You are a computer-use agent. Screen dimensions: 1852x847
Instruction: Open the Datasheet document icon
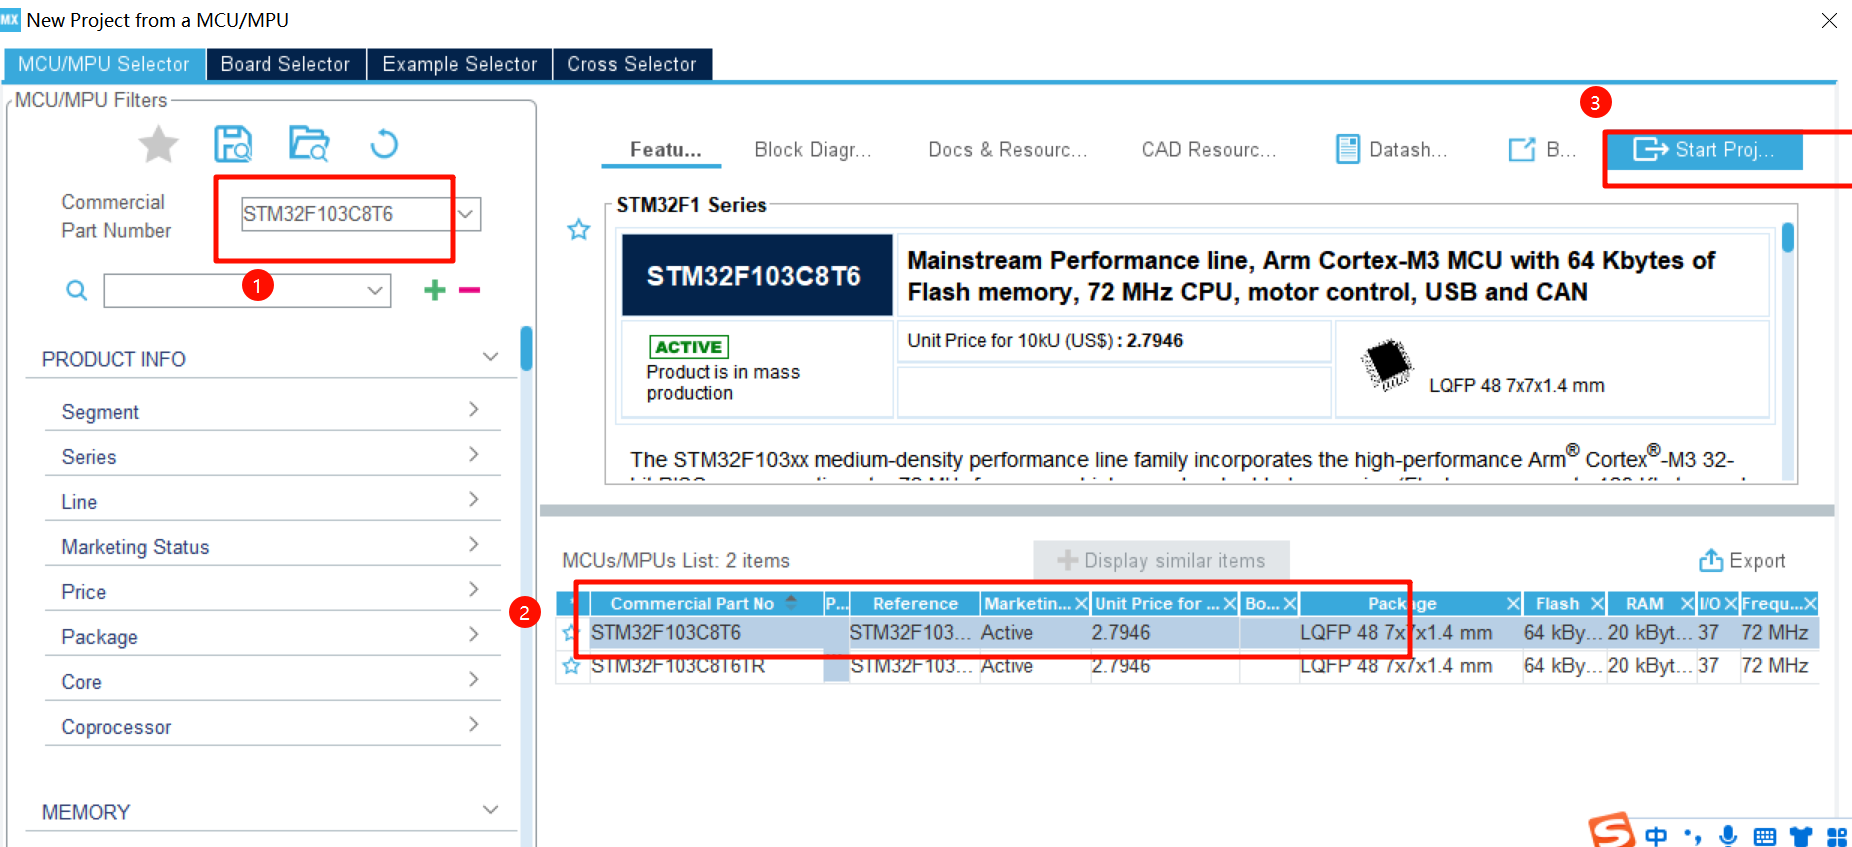[1348, 149]
